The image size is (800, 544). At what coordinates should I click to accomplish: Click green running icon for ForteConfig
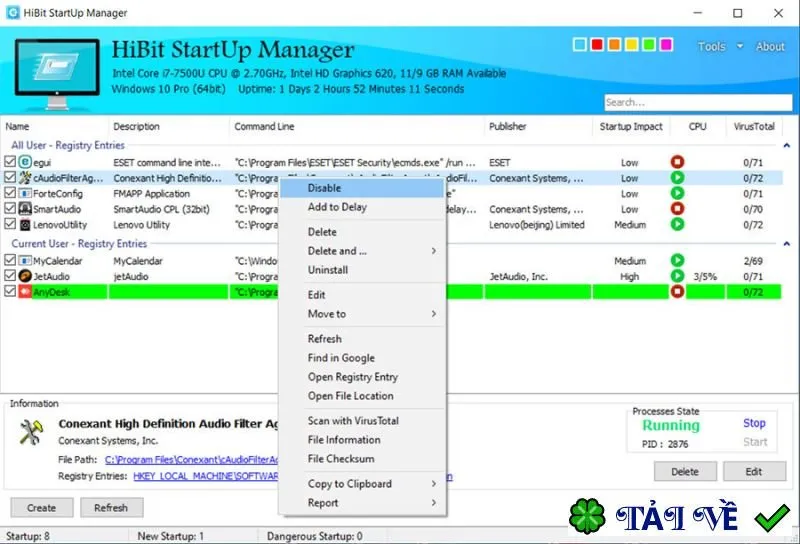pos(677,193)
